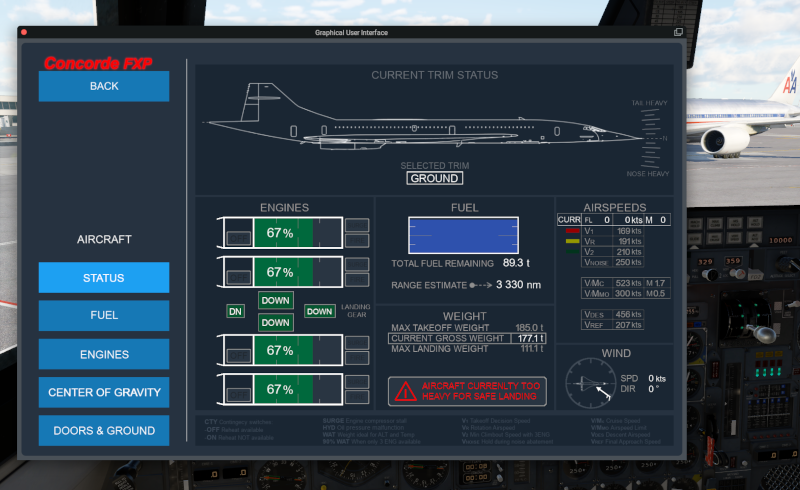This screenshot has width=800, height=490.
Task: Click the bottom engine's SURGE warning light
Action: click(x=357, y=382)
